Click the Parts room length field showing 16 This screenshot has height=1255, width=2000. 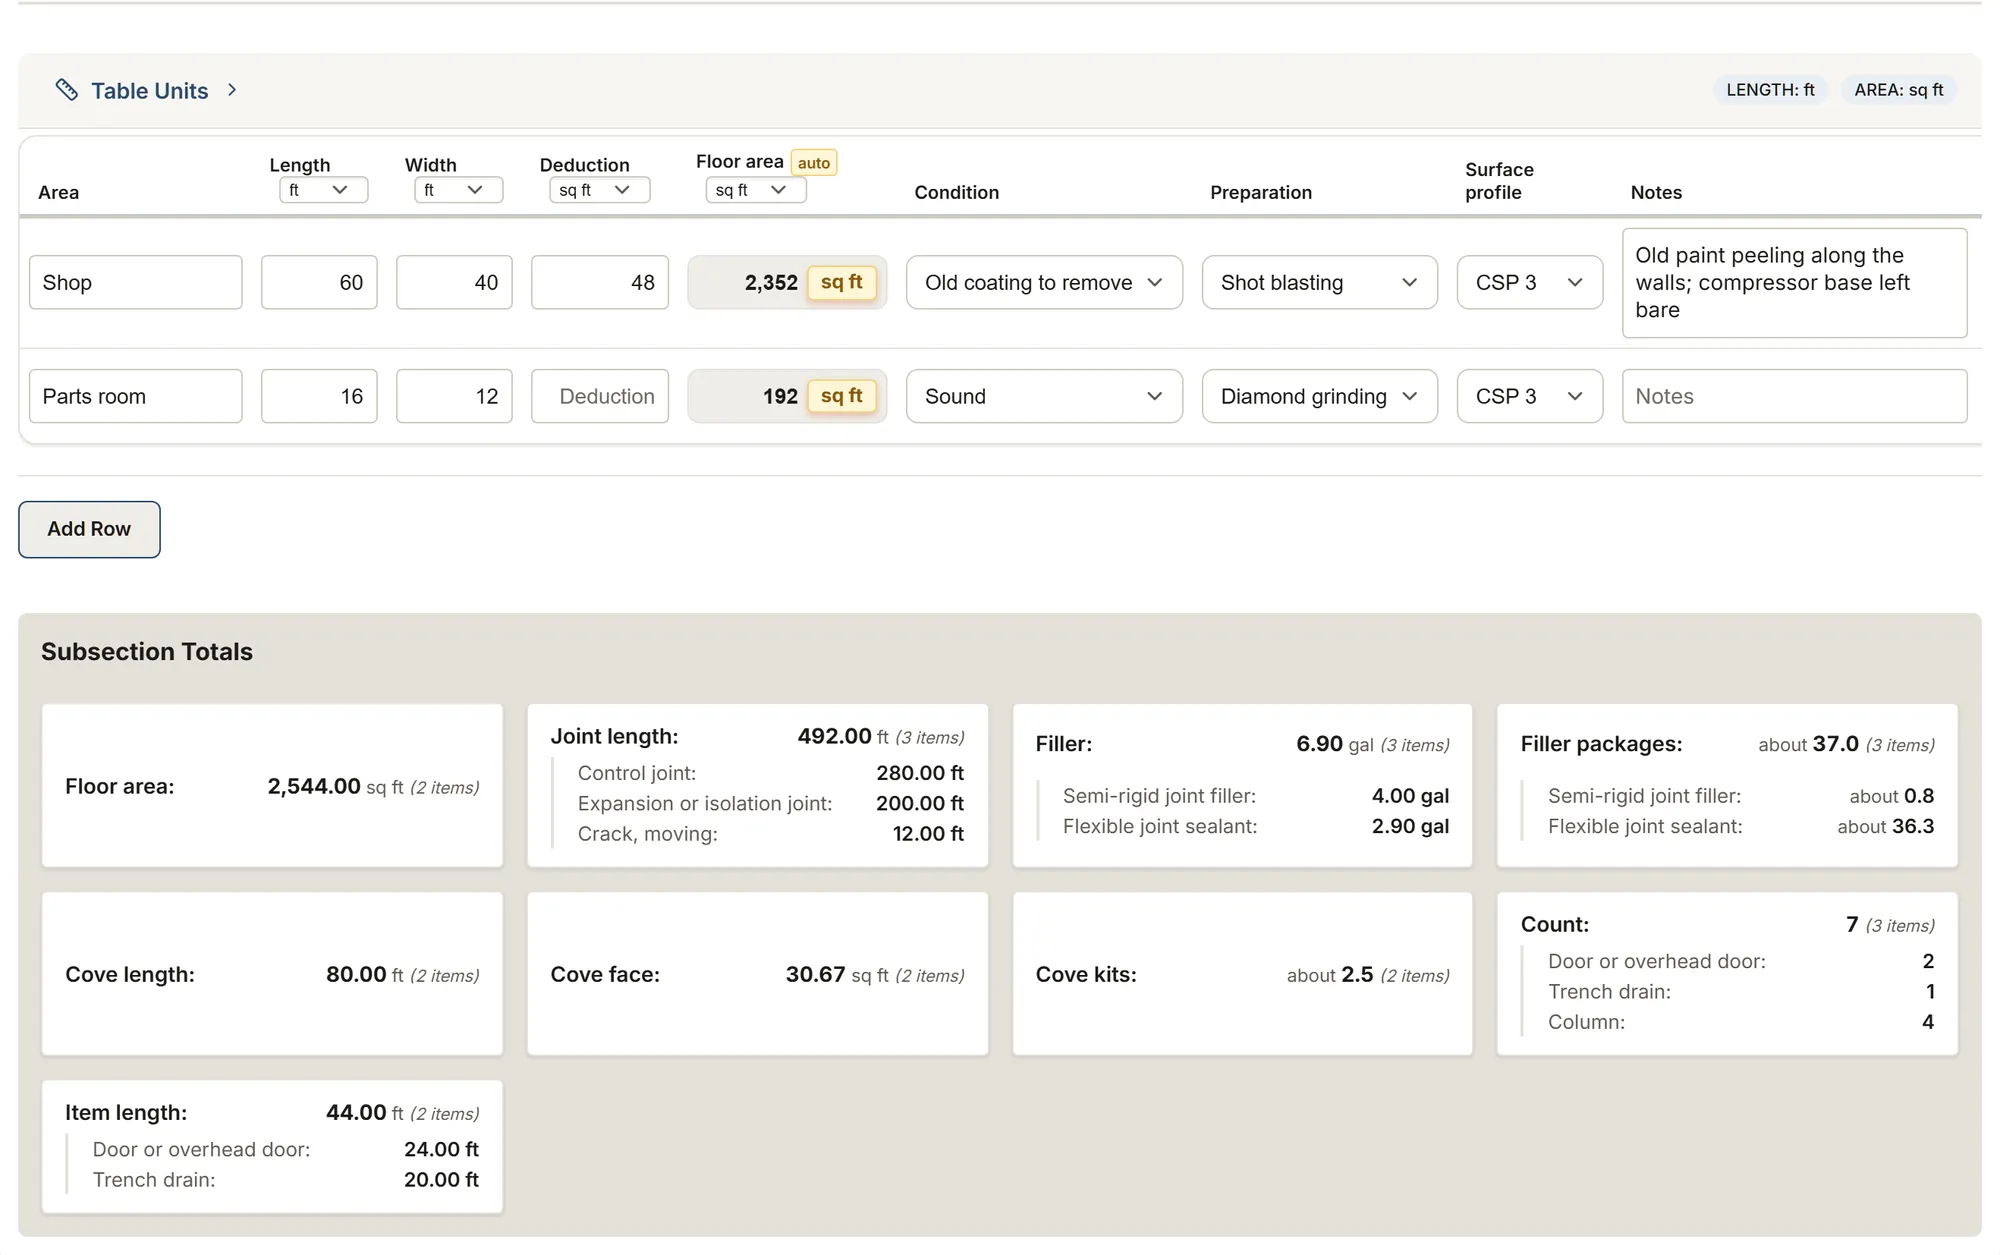319,396
